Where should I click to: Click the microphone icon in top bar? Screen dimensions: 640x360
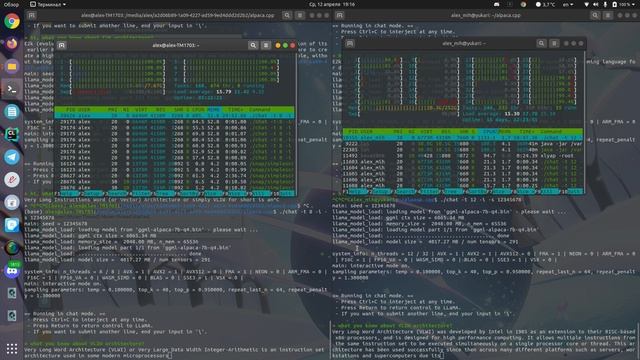click(605, 4)
